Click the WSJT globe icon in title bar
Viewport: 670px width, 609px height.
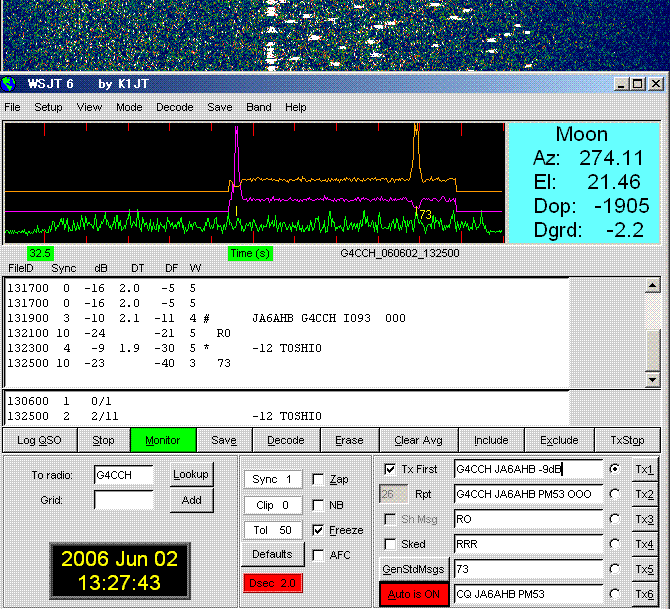11,84
